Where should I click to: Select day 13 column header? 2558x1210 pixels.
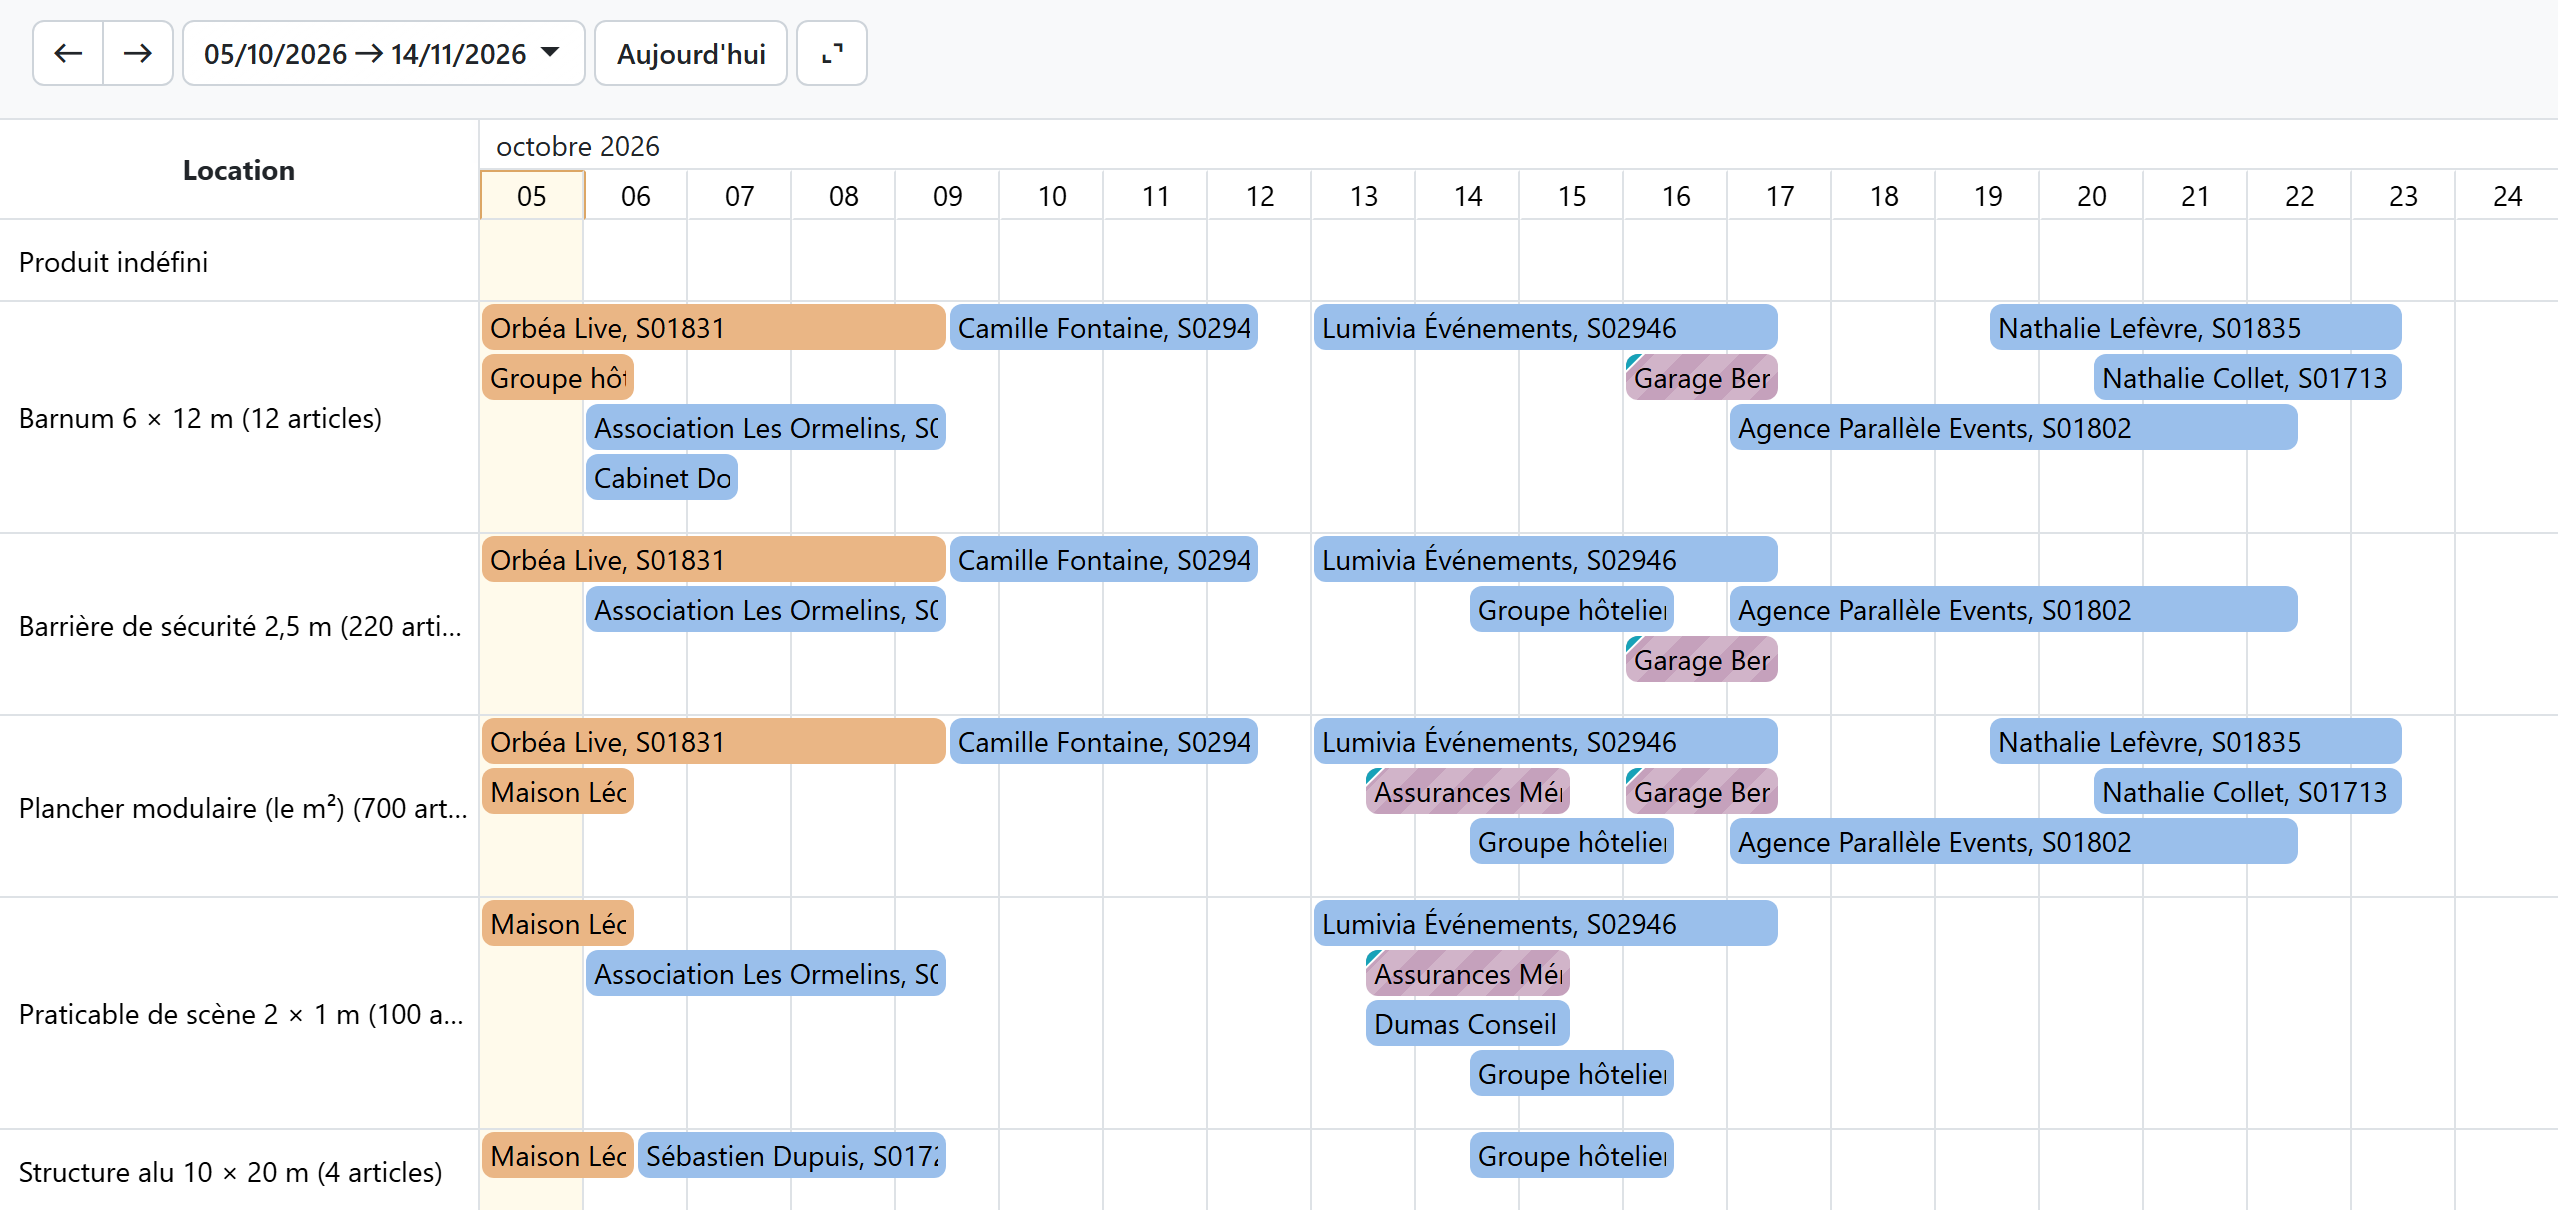tap(1364, 195)
